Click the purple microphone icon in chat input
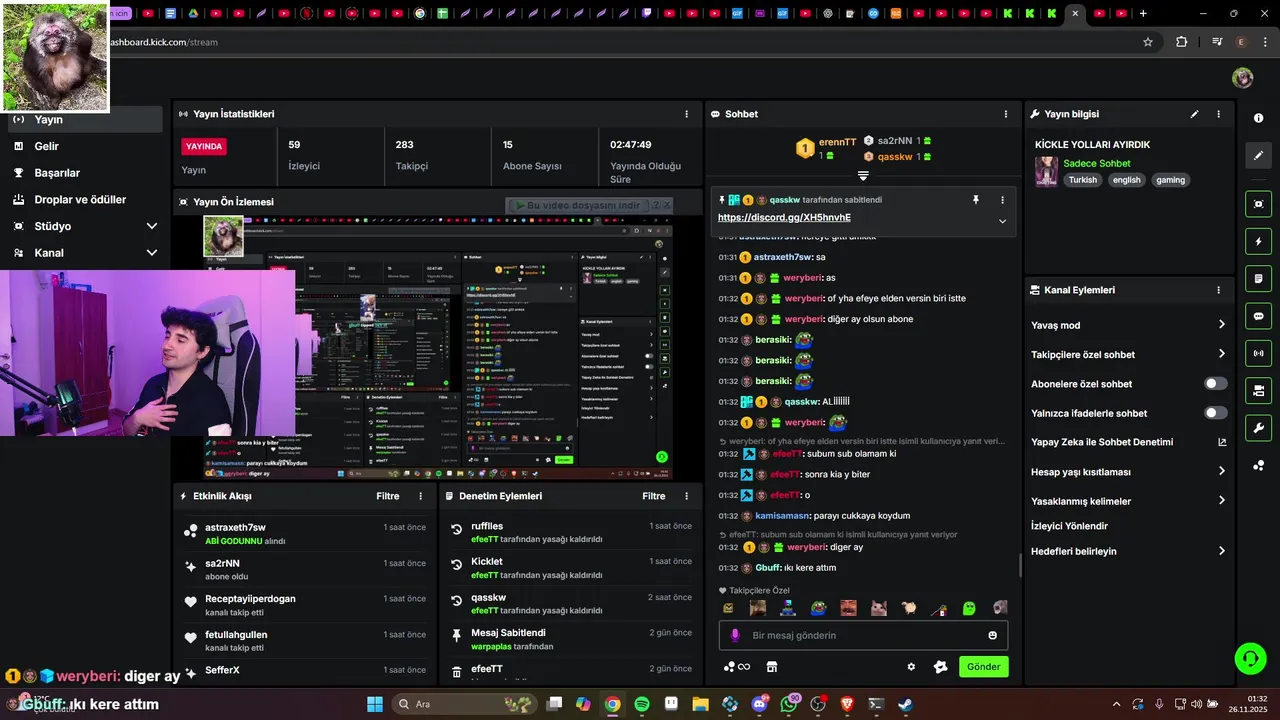 (x=735, y=635)
